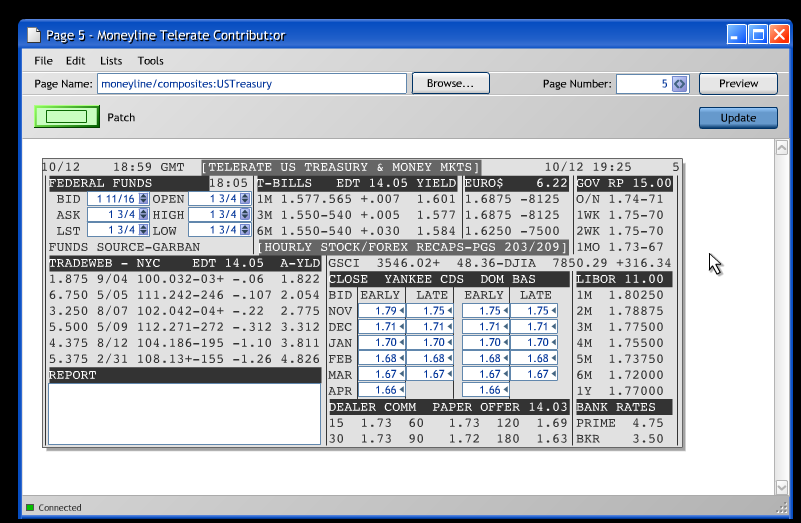Image resolution: width=801 pixels, height=523 pixels.
Task: Open FEB Yankee CDs LATE dropdown
Action: [450, 359]
